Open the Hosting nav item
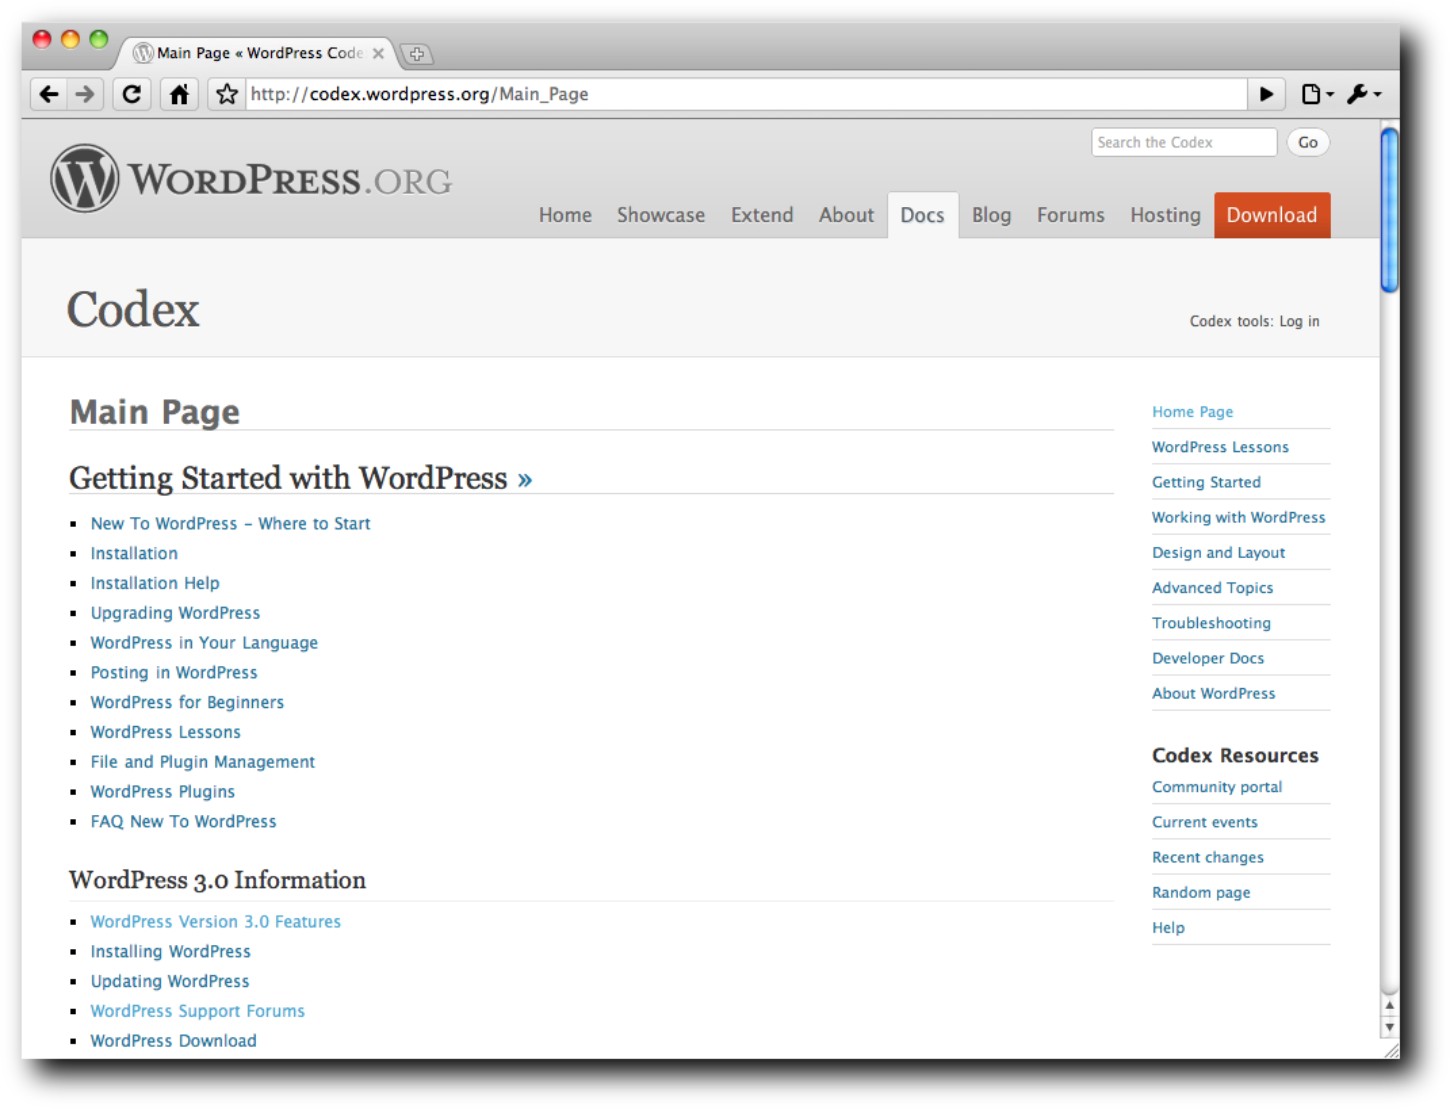The image size is (1450, 1109). (x=1165, y=215)
